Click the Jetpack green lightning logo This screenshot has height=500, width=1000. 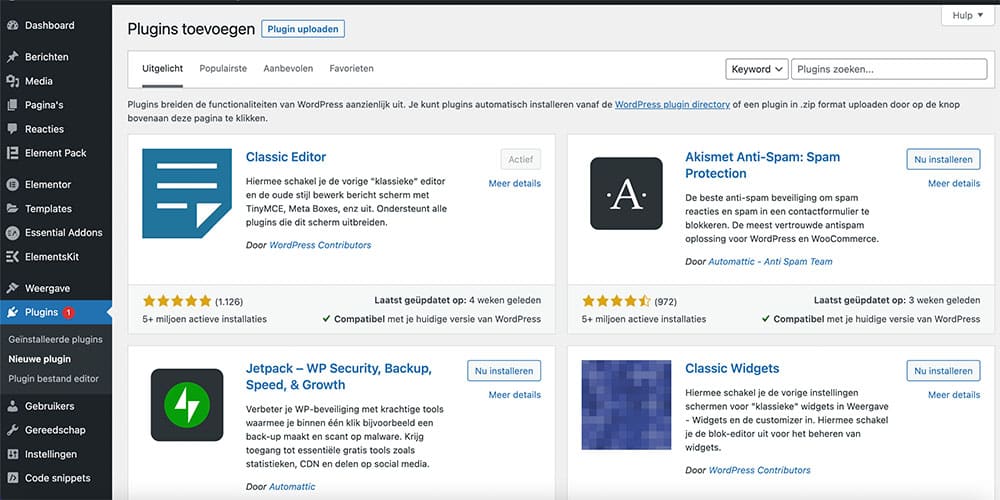[187, 405]
